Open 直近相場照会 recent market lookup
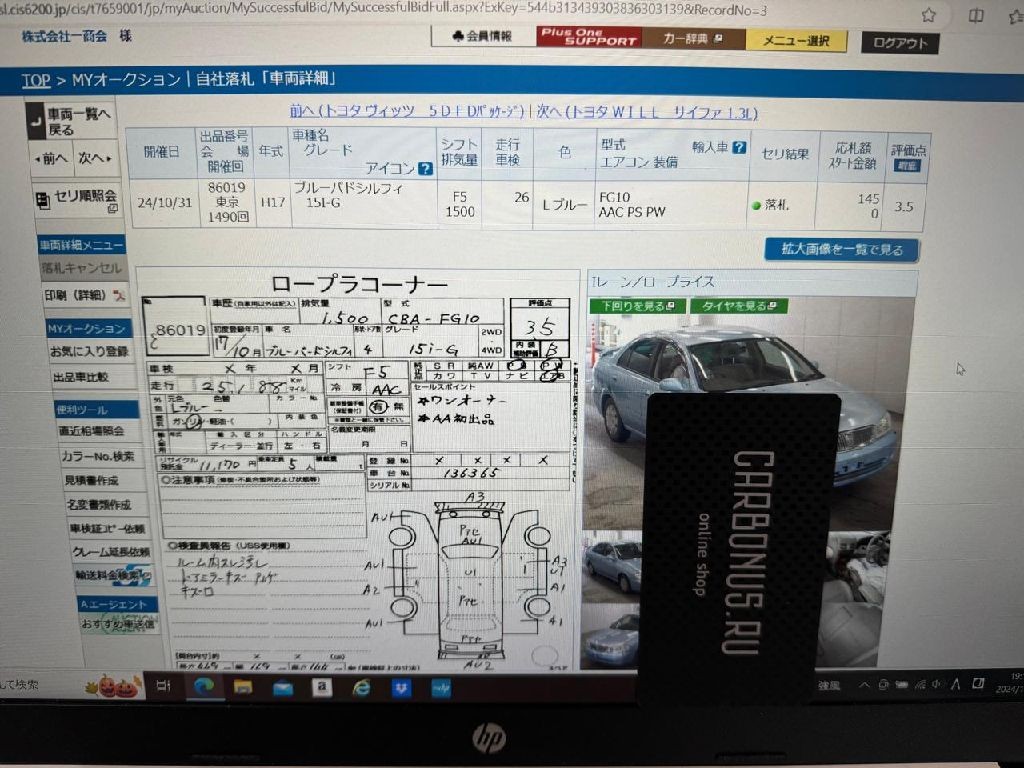Screen dimensions: 1024x768 tap(91, 431)
